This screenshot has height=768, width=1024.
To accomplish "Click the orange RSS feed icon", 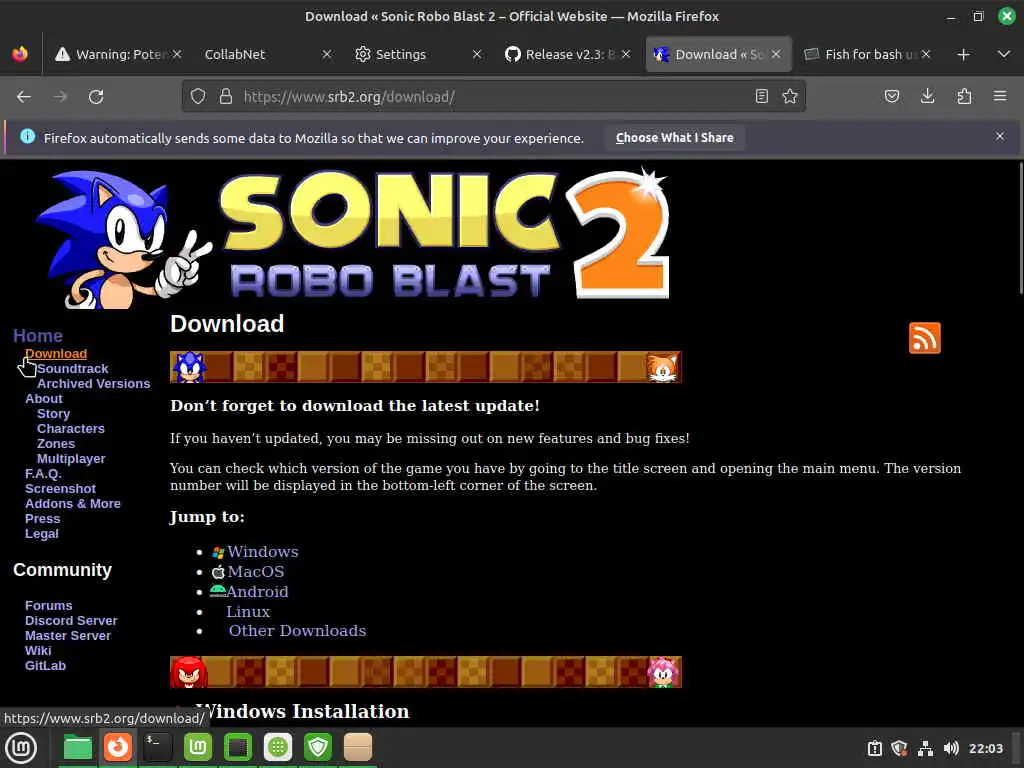I will pos(925,338).
